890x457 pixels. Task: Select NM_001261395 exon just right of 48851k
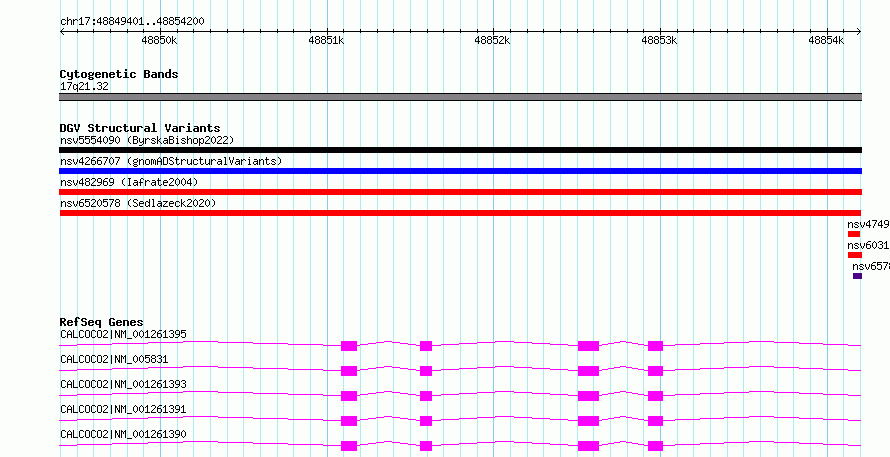(x=349, y=346)
